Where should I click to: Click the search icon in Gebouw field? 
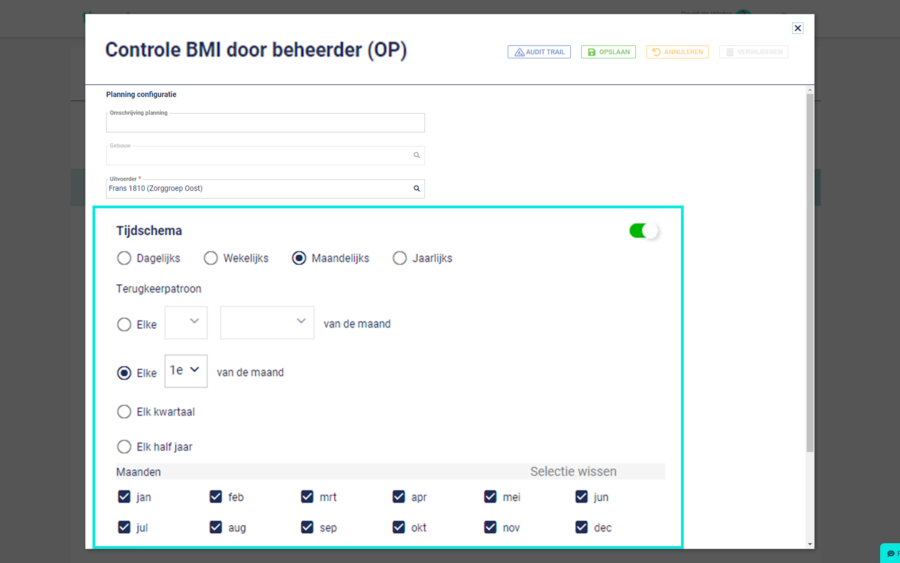click(x=417, y=156)
